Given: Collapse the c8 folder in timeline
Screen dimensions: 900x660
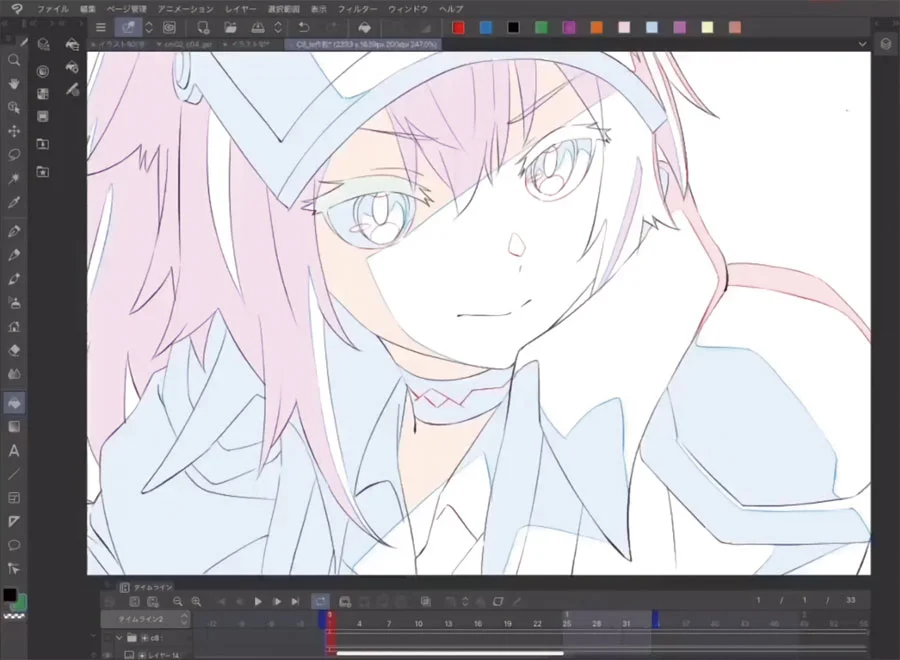Looking at the screenshot, I should (120, 637).
